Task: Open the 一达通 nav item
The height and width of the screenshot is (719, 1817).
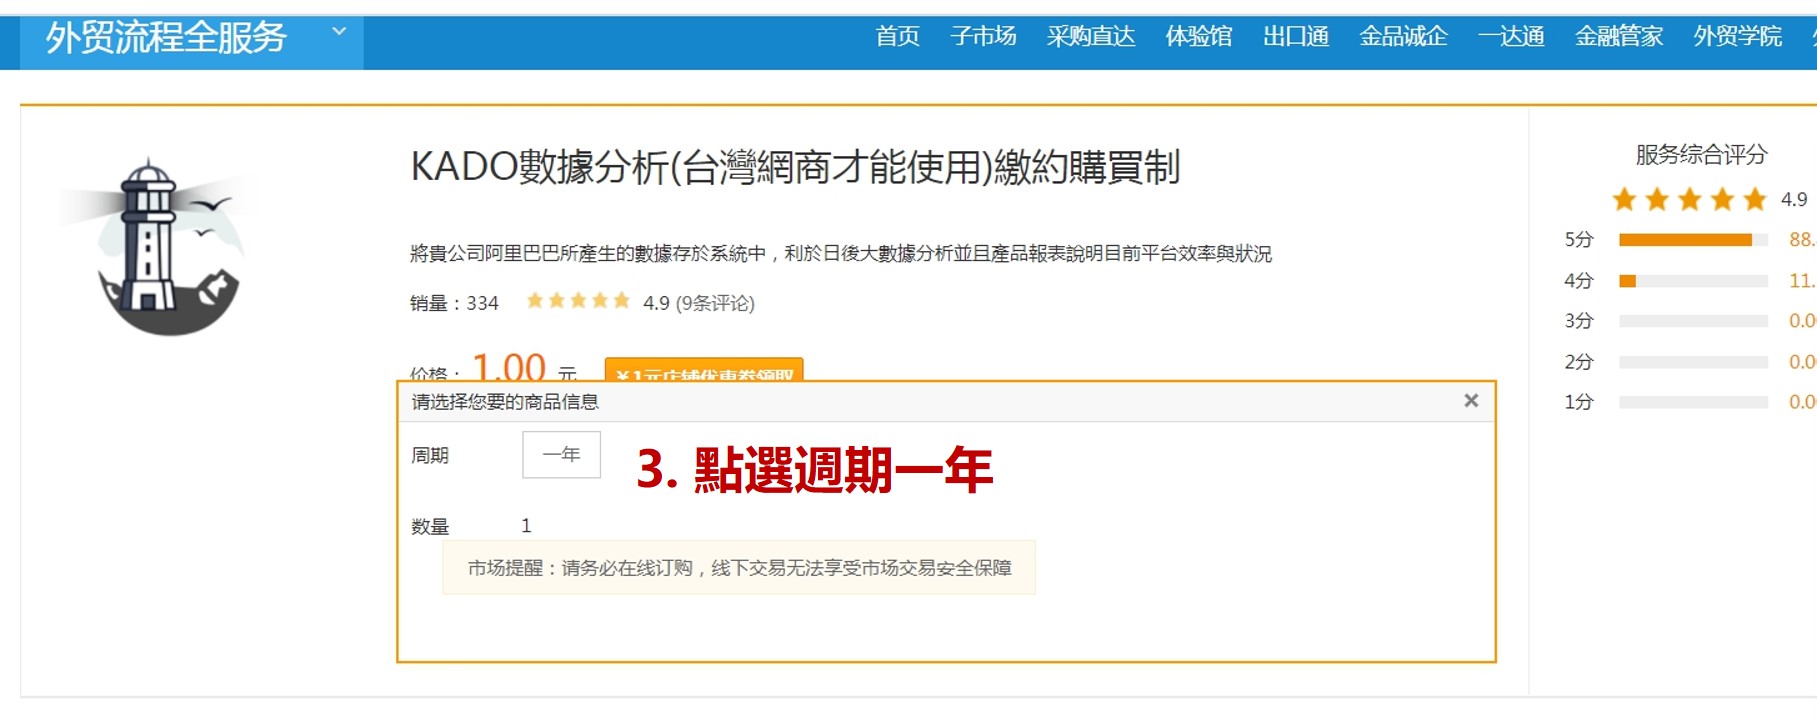Action: click(x=1511, y=37)
